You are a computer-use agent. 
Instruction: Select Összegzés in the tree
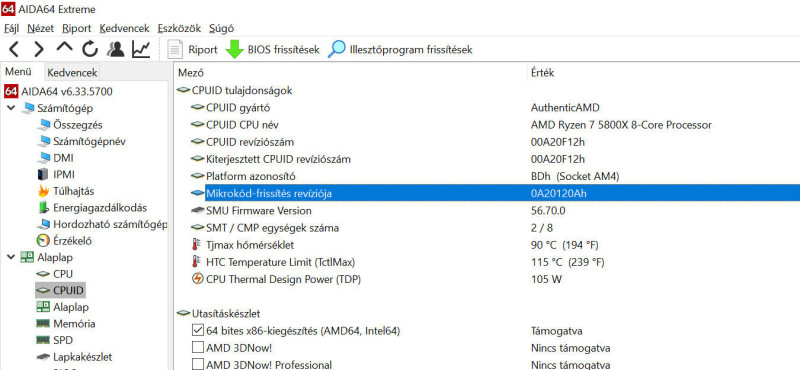[78, 125]
